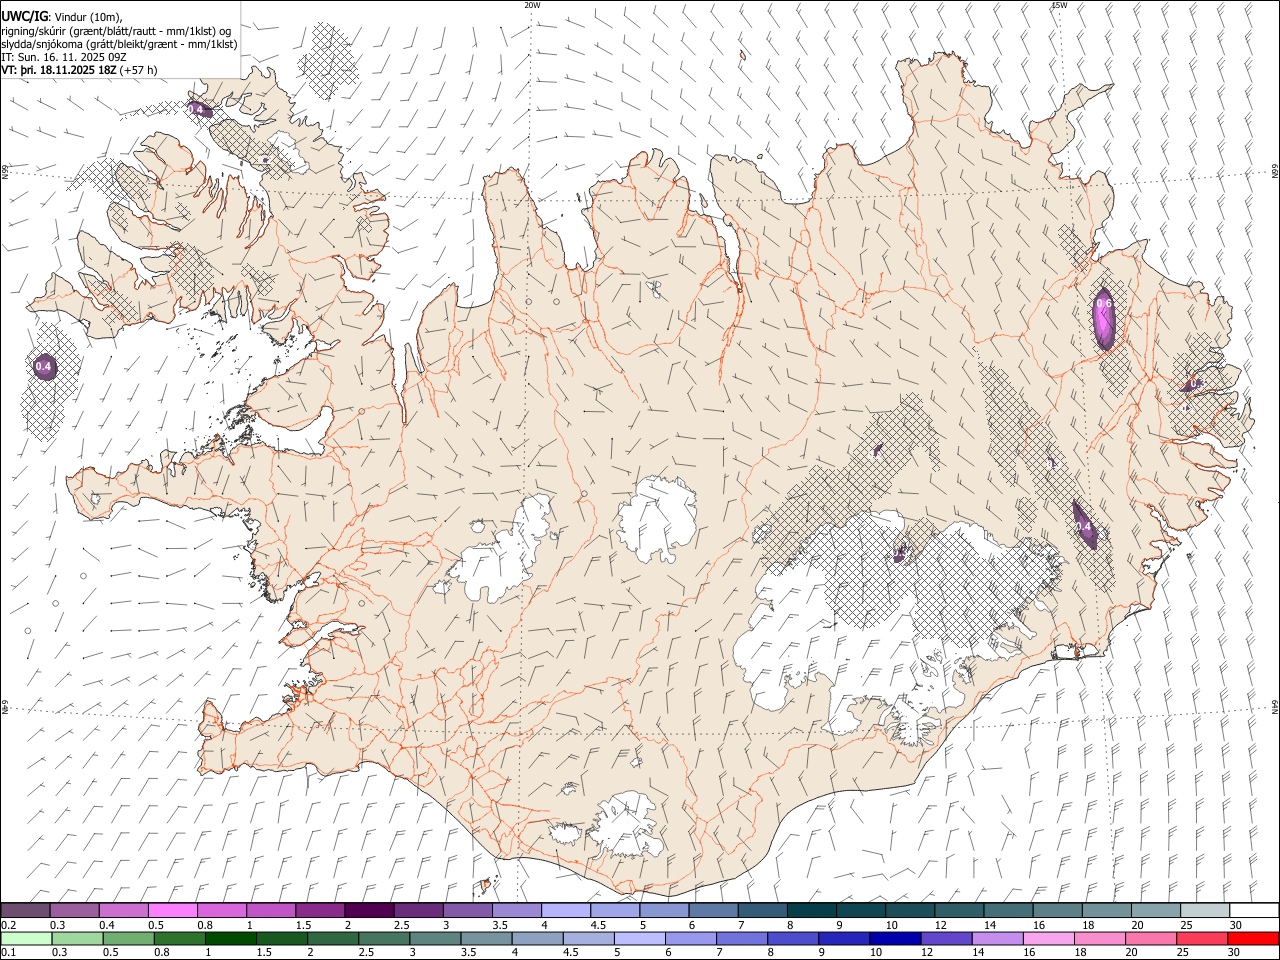Click the 'UWC/IG' title text
The width and height of the screenshot is (1280, 960).
[24, 16]
